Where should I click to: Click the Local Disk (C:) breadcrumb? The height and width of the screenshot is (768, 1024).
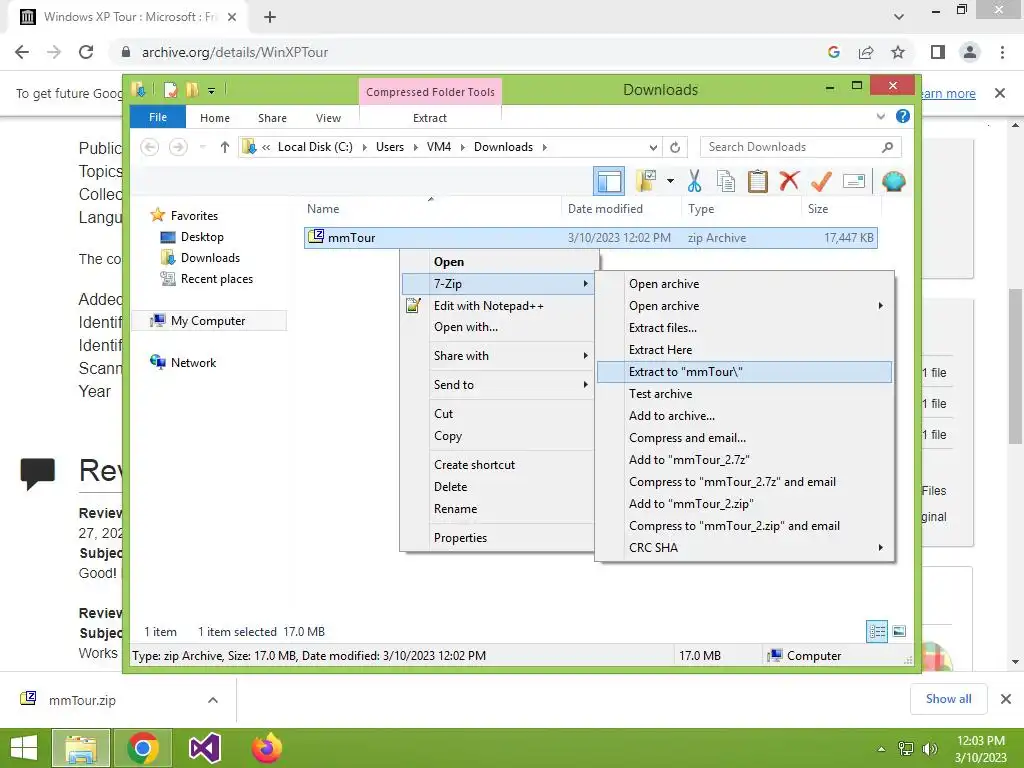pos(315,147)
